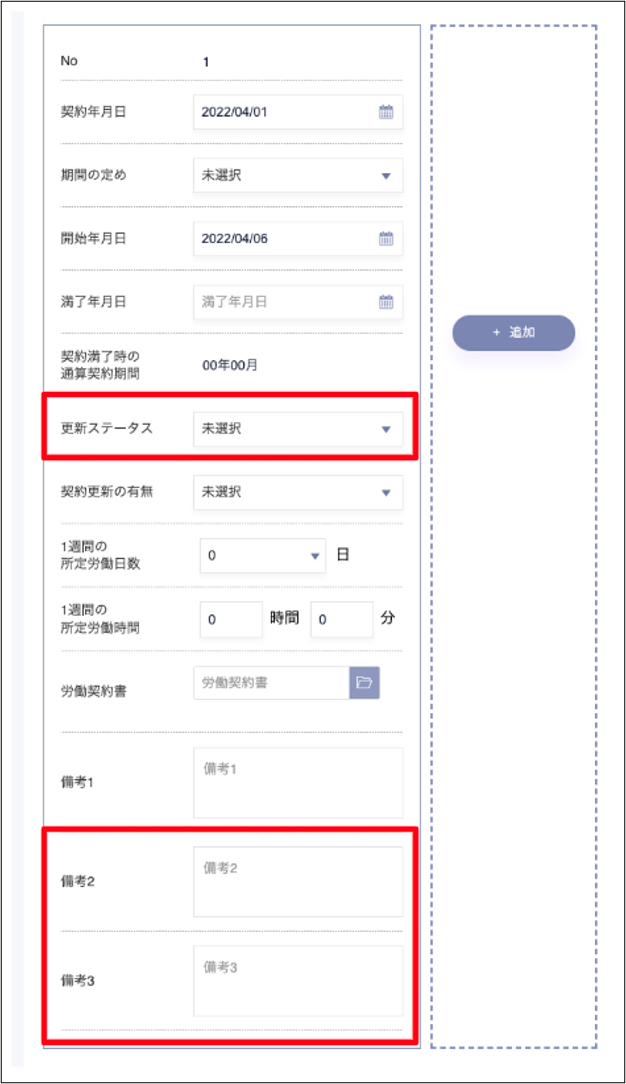Expand the 期間の定め dropdown
The image size is (626, 1084).
point(298,175)
